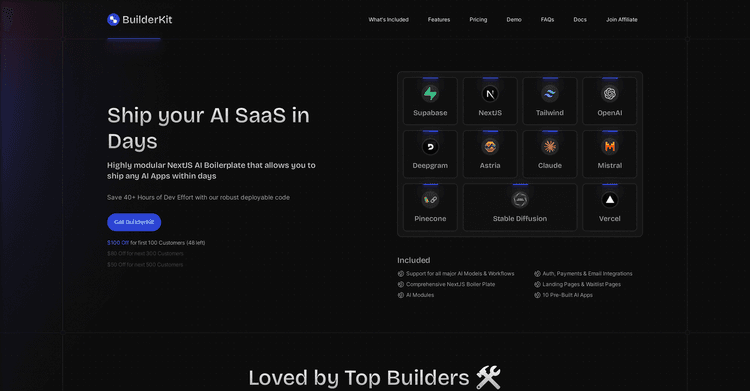Click the Deepgram label text

[x=430, y=166]
